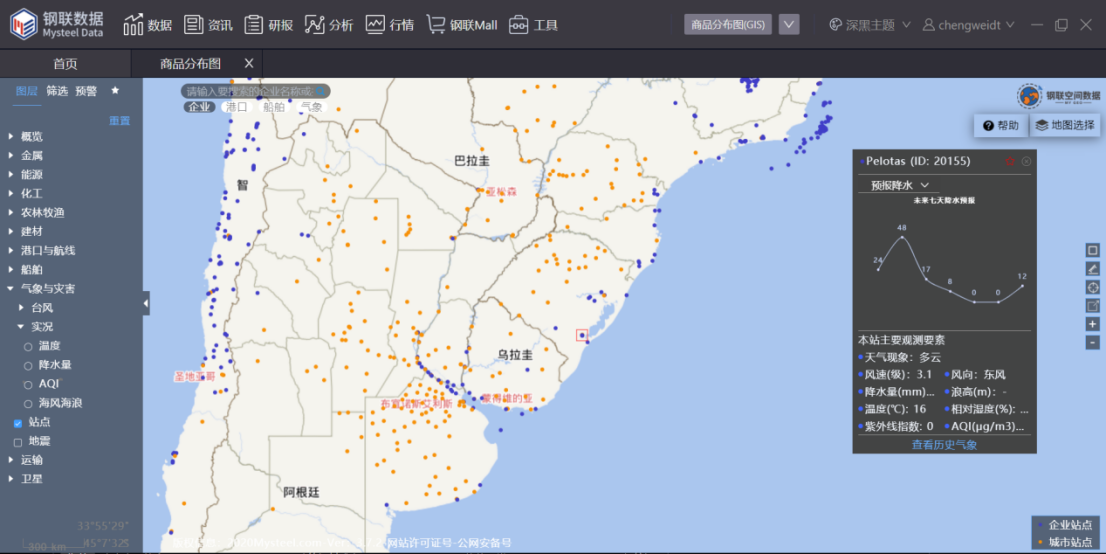The height and width of the screenshot is (554, 1106).
Task: Expand the 化工 tree node
Action: (11, 193)
